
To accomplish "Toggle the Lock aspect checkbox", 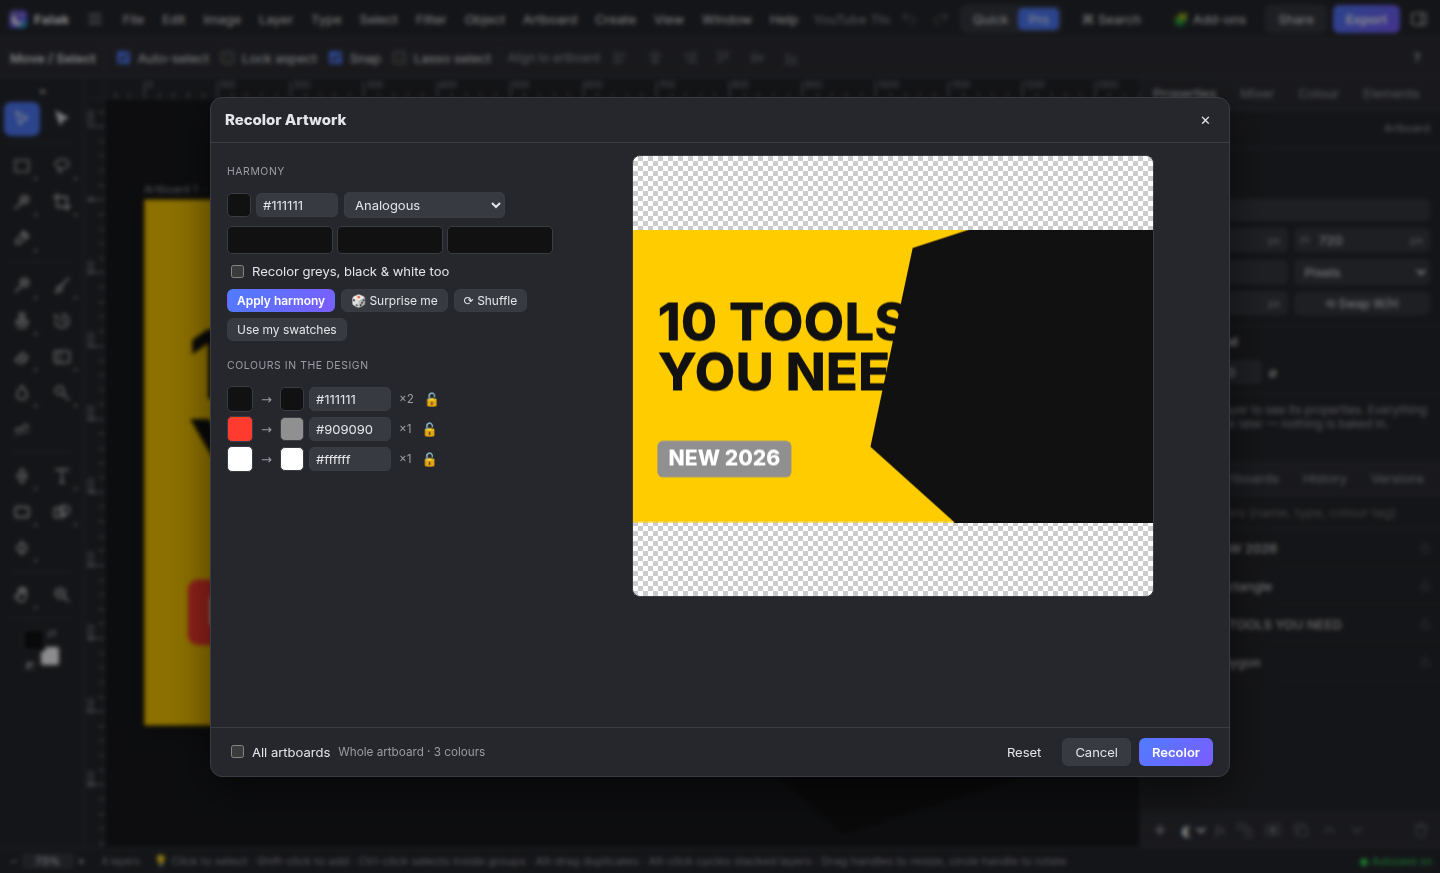I will coord(227,58).
